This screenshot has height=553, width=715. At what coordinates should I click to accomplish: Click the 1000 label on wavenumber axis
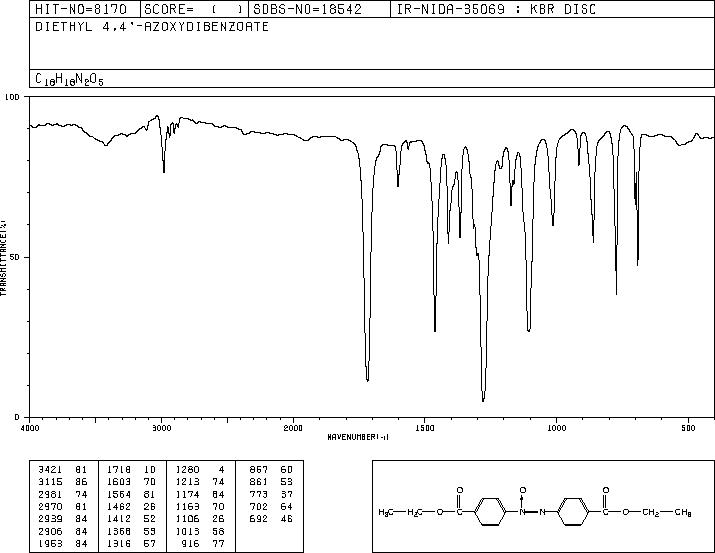557,428
